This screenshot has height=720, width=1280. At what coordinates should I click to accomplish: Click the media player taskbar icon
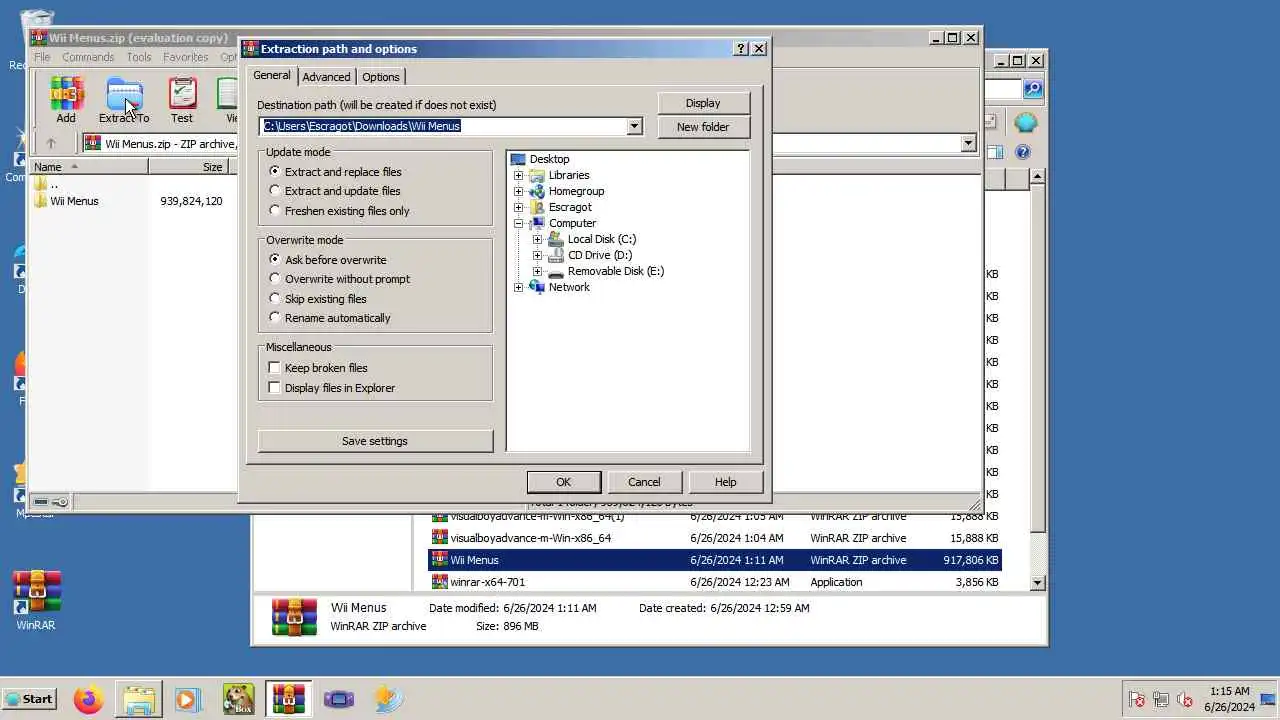[188, 699]
